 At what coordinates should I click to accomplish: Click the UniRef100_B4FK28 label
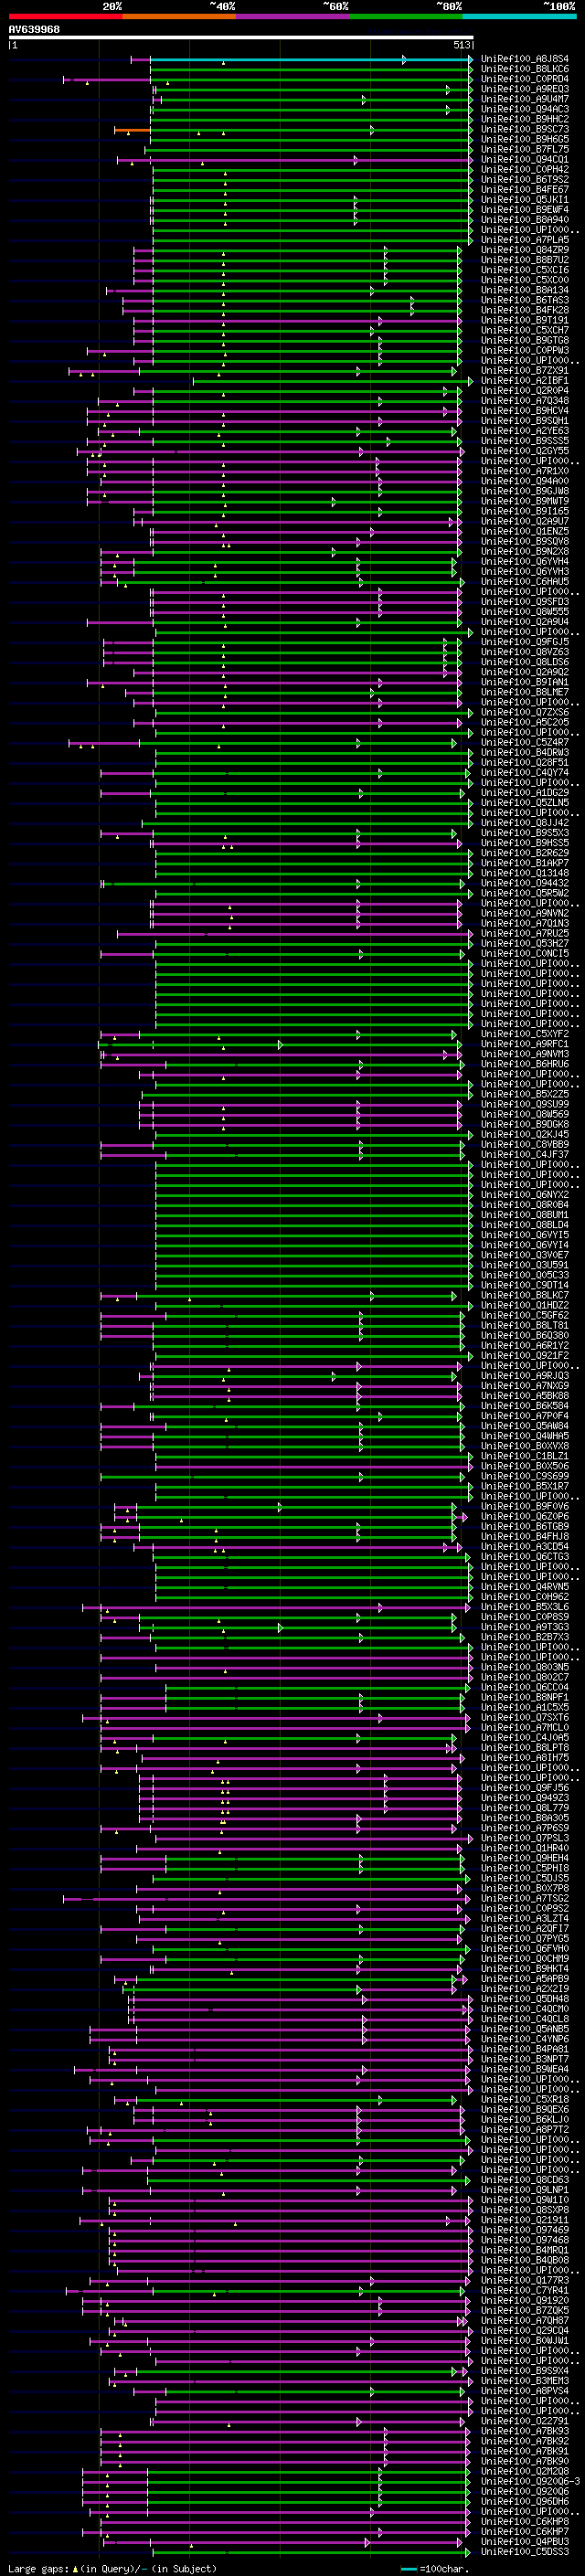coord(524,310)
